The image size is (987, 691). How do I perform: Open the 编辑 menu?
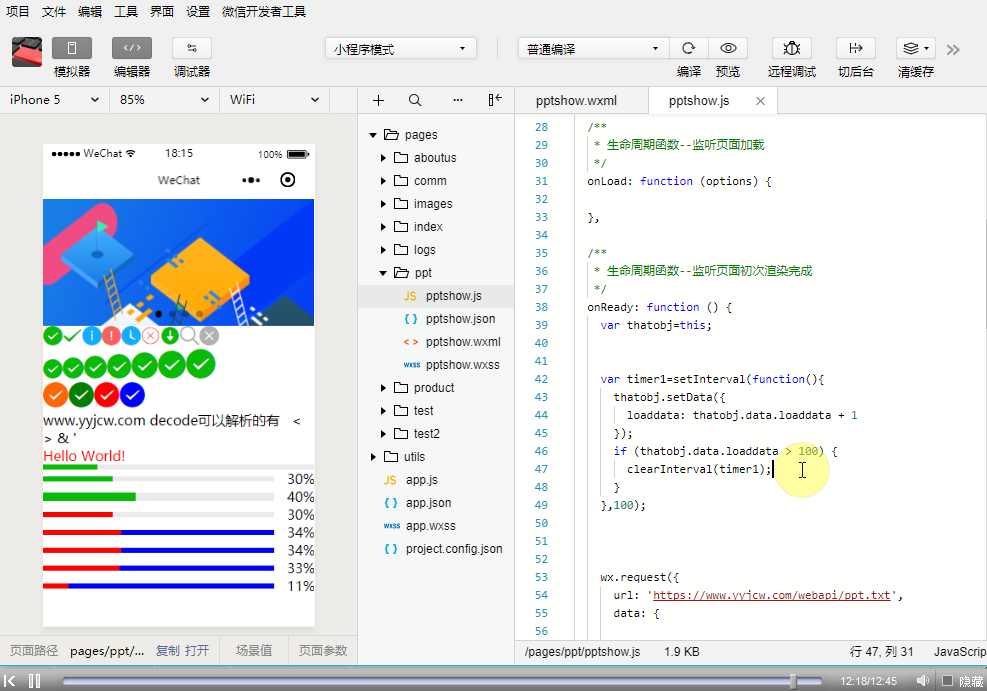point(90,11)
